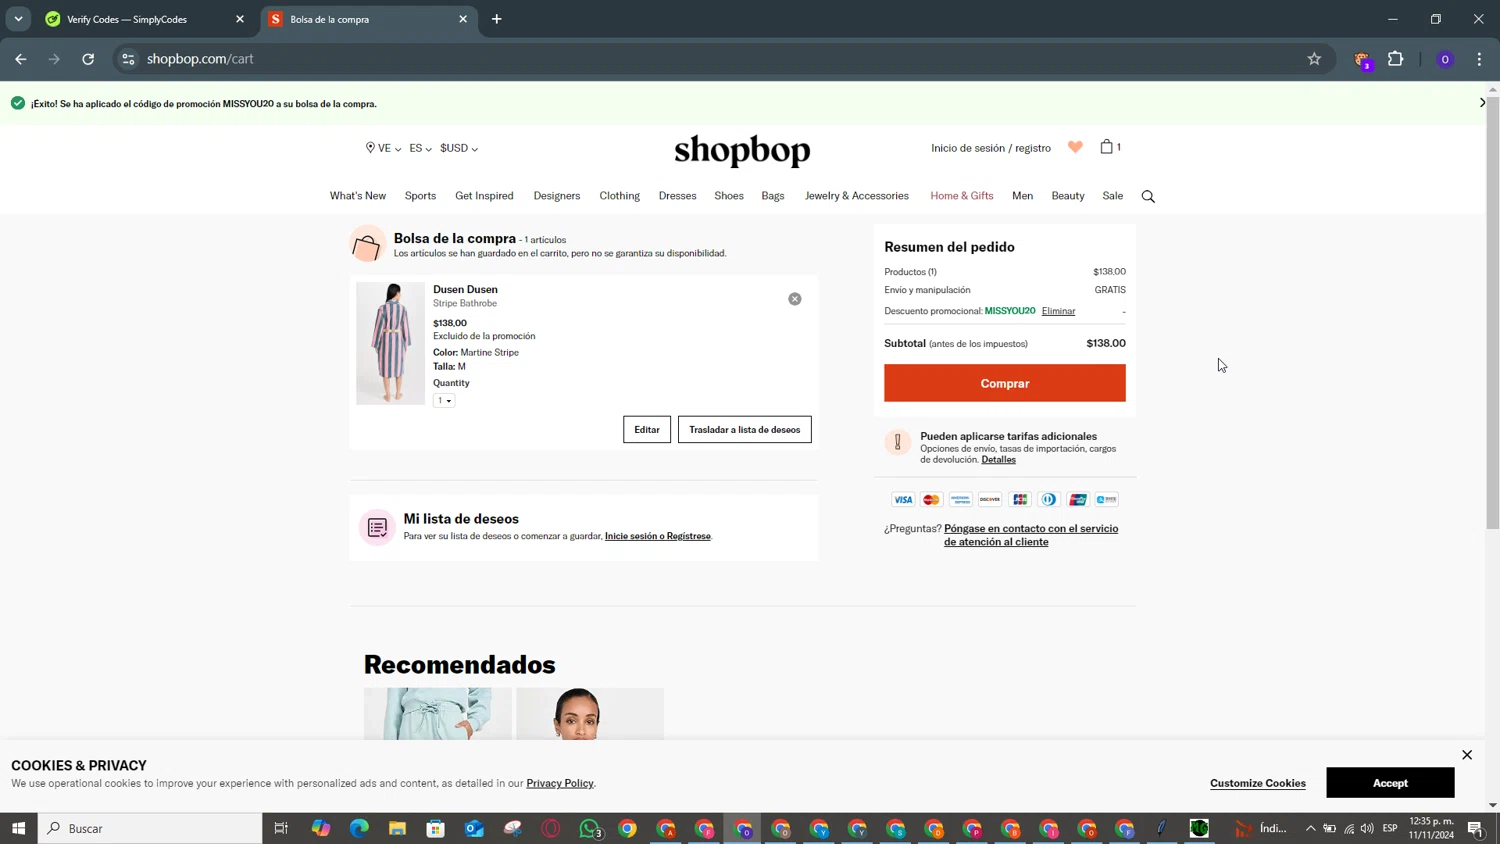The height and width of the screenshot is (844, 1500).
Task: Open the wishlist heart icon
Action: pos(1075,147)
